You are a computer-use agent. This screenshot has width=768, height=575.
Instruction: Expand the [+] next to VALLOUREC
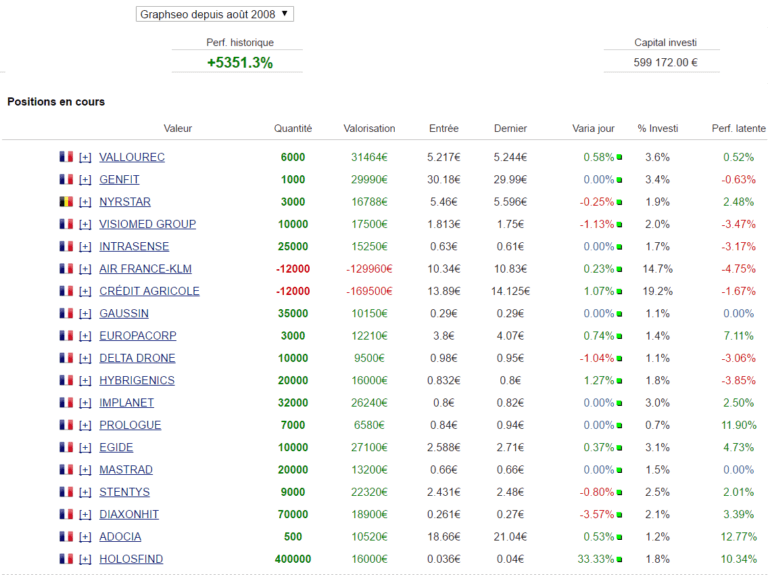click(x=85, y=157)
